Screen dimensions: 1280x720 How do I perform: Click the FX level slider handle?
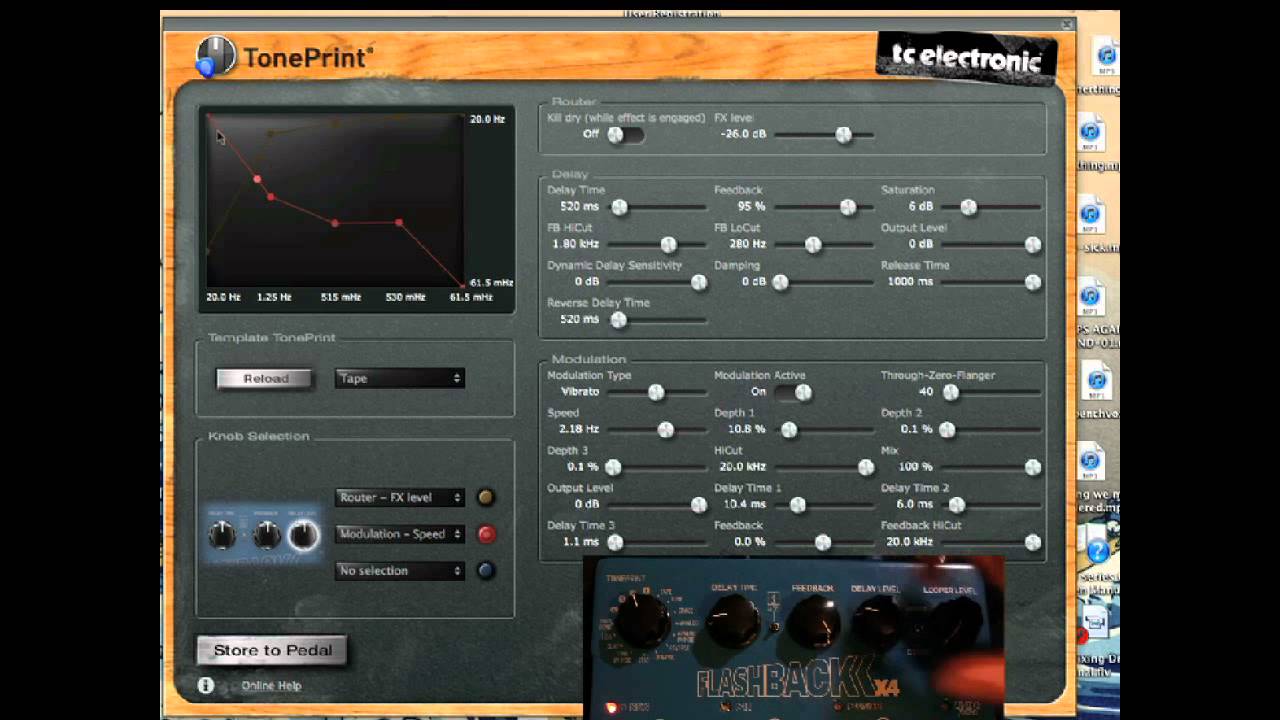coord(844,134)
